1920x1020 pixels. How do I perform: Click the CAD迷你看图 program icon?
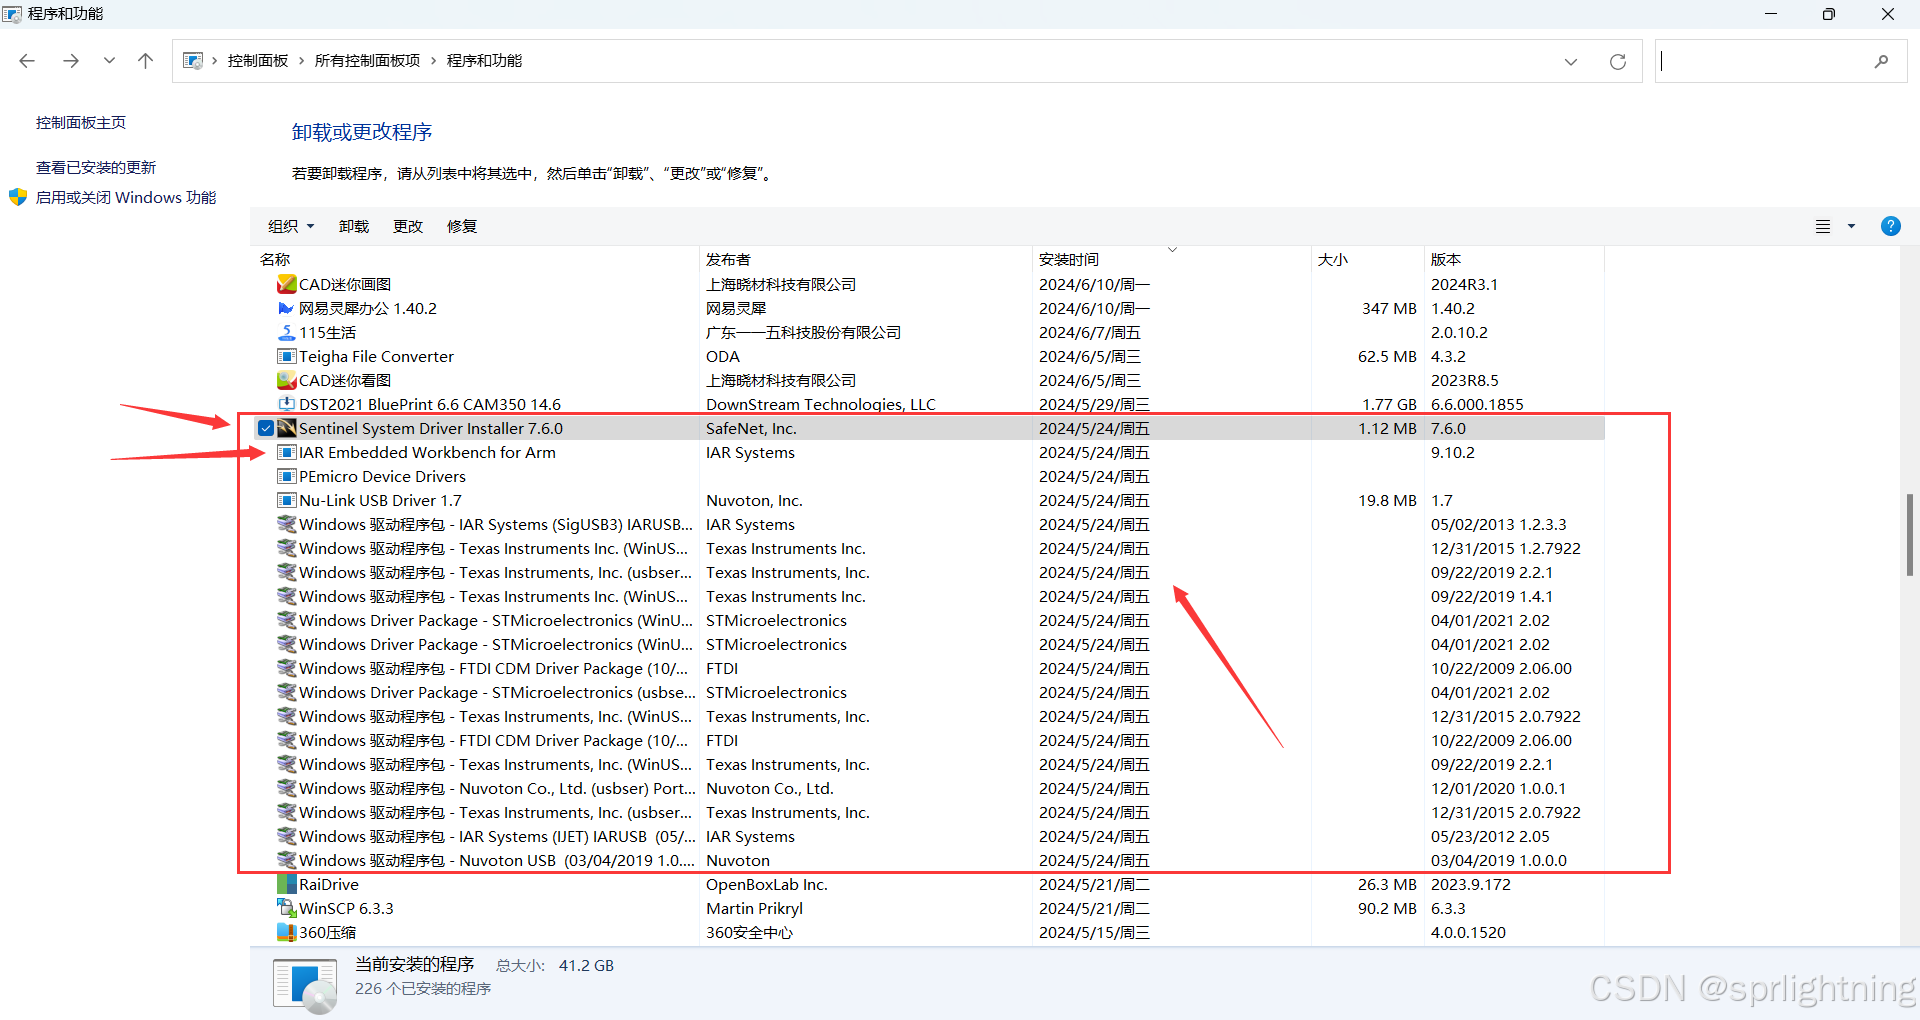click(286, 380)
